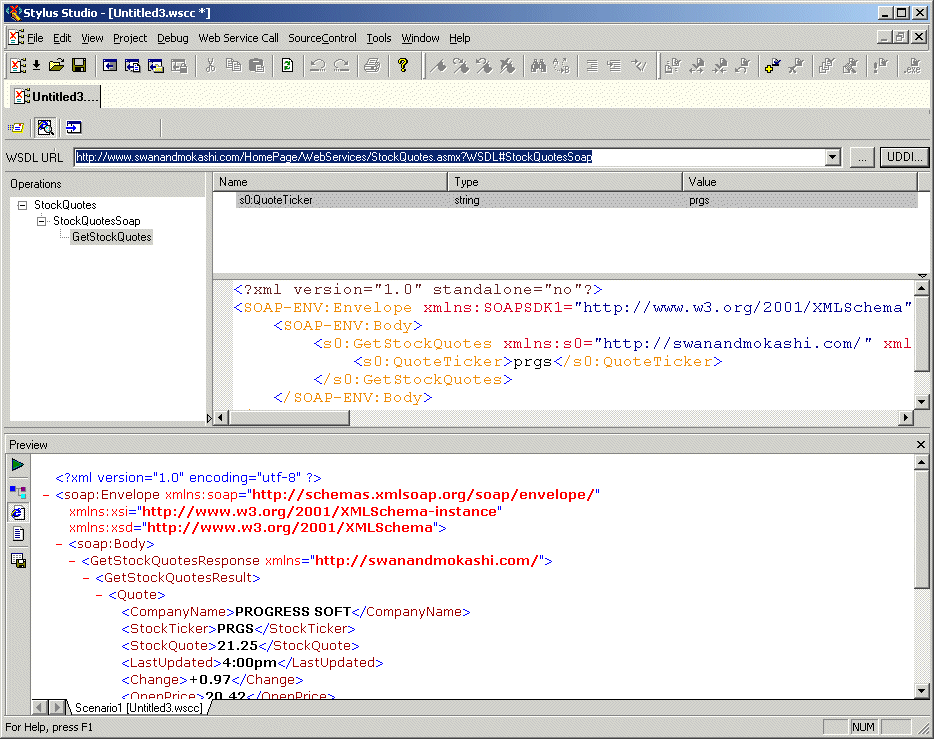934x739 pixels.
Task: Switch preview to tree view icon
Action: pyautogui.click(x=18, y=490)
